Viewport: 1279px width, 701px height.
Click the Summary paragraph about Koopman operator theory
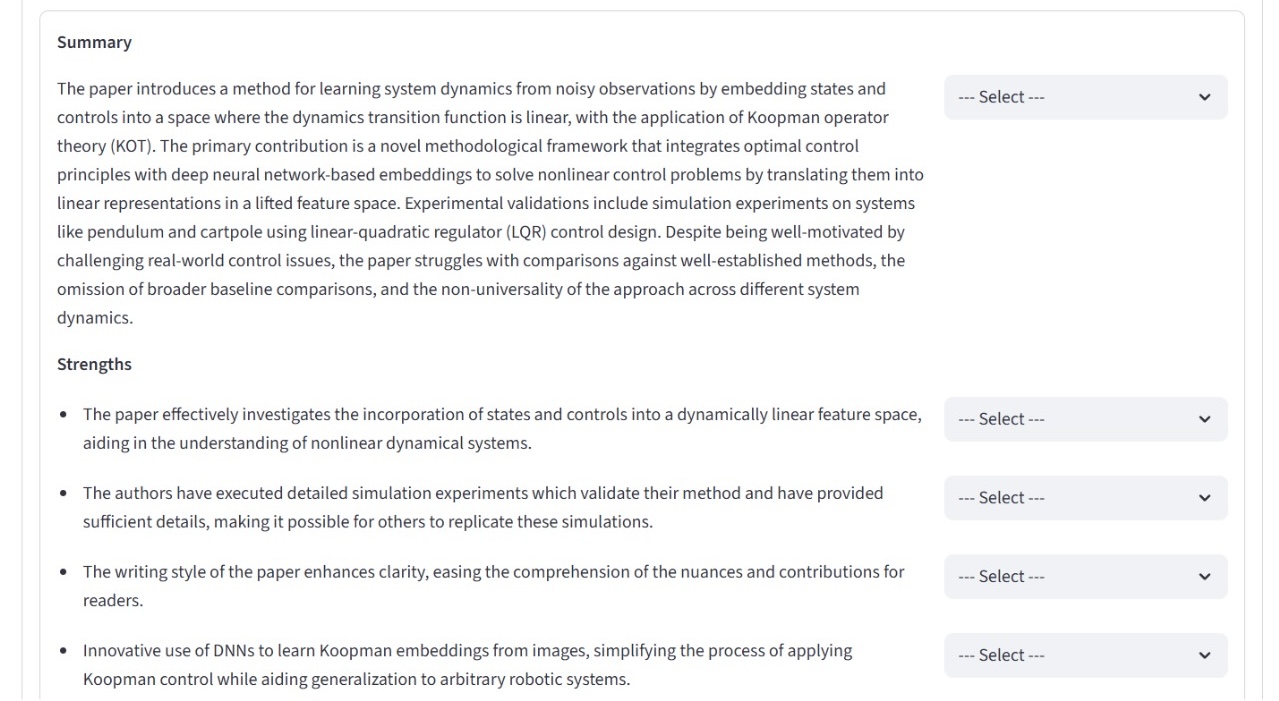coord(490,203)
